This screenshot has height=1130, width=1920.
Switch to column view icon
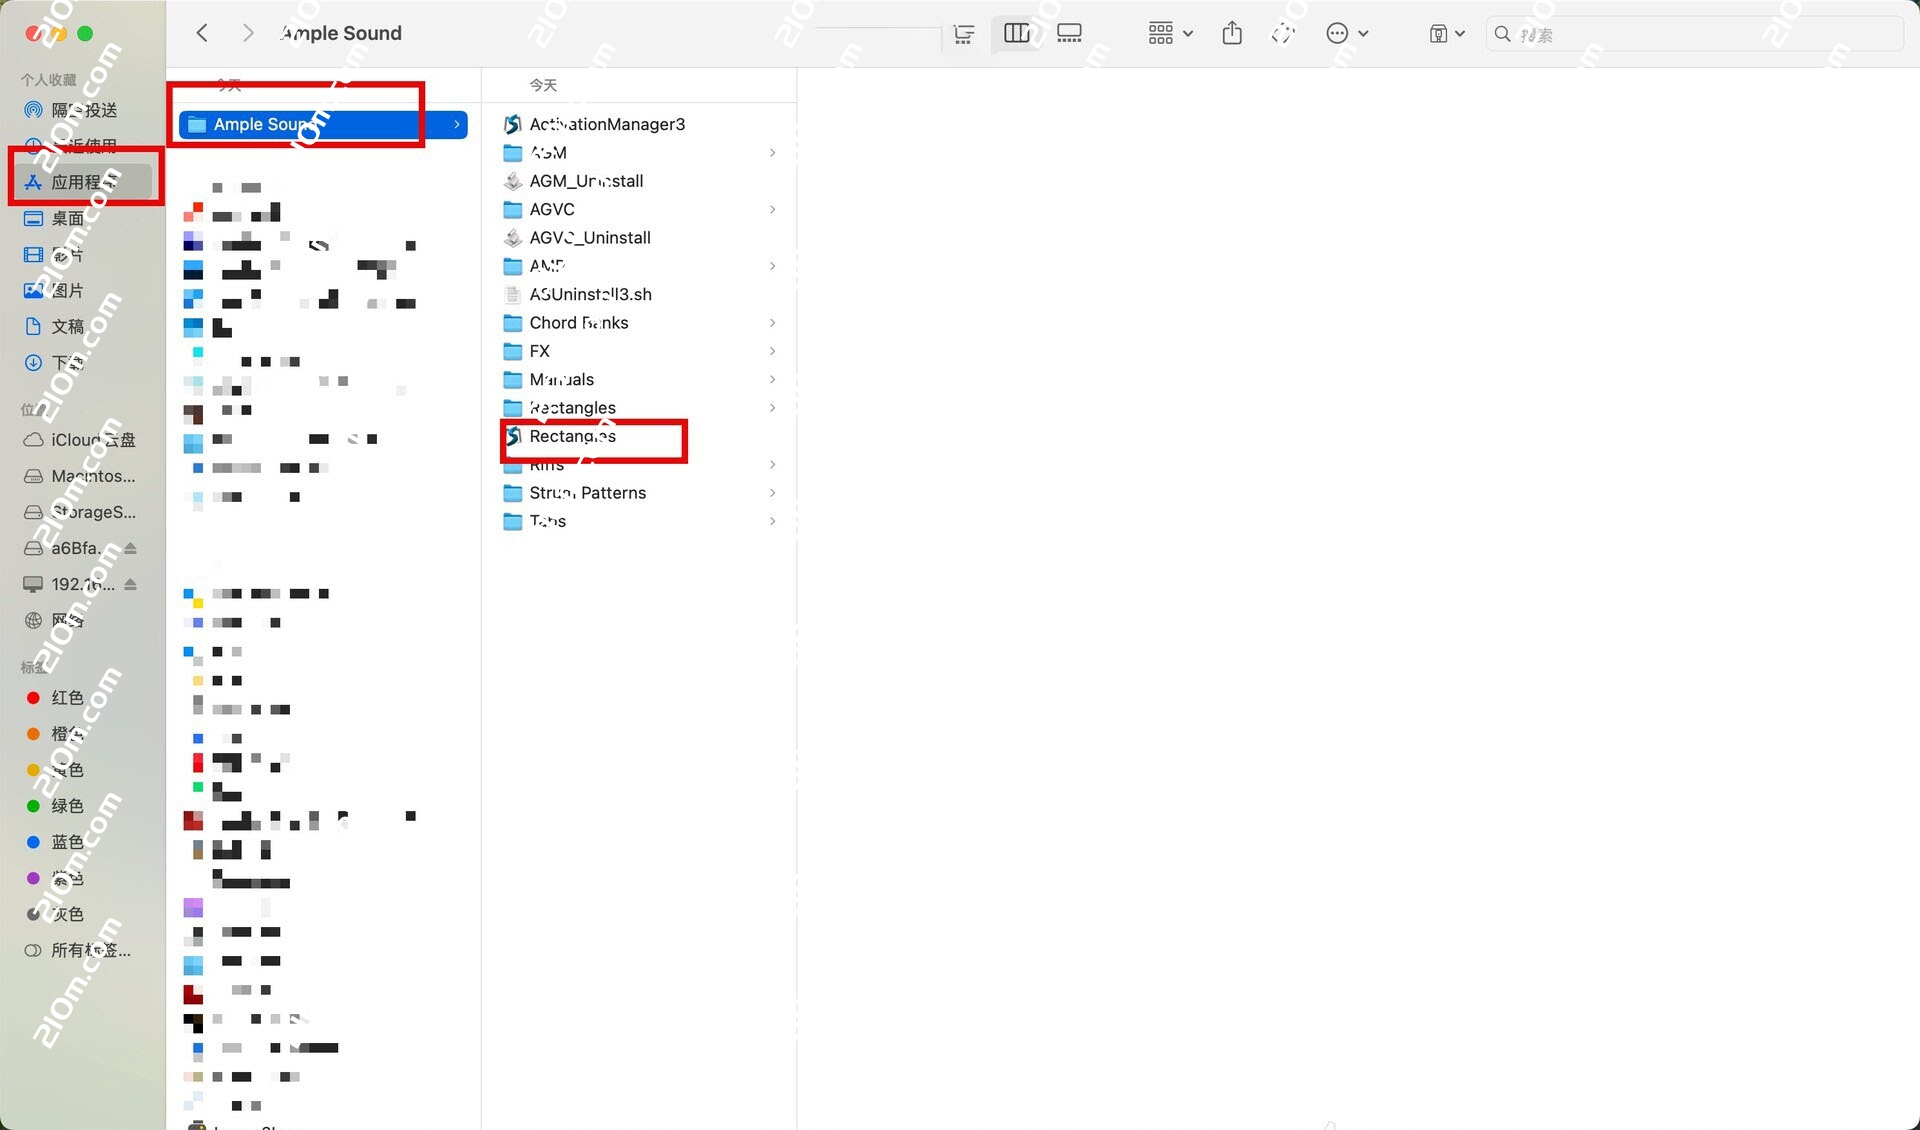1017,33
